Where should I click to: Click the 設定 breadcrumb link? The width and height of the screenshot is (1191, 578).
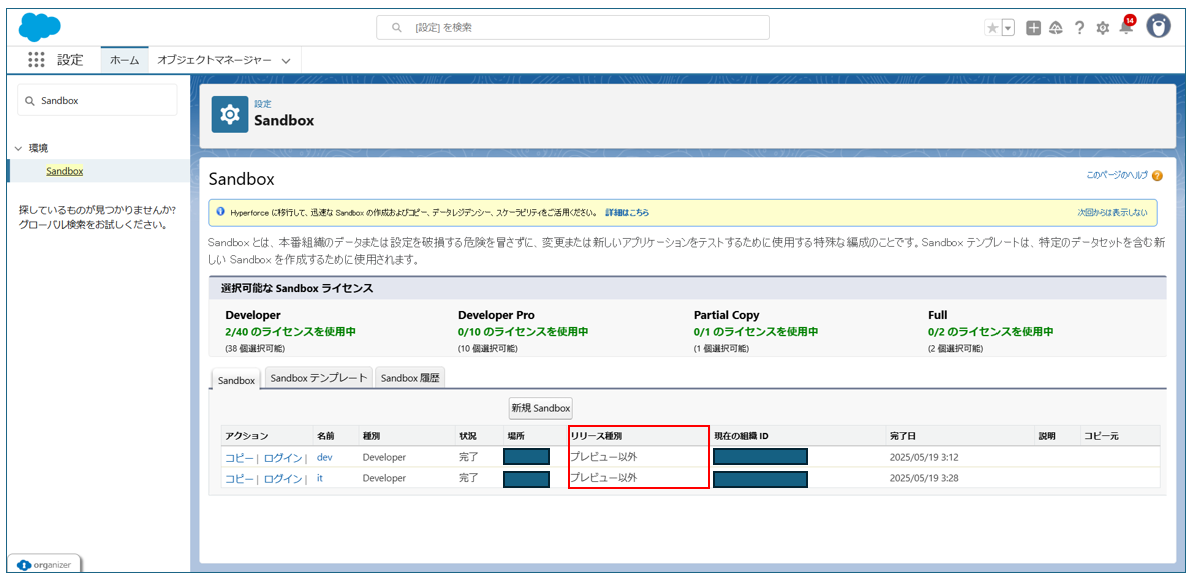(x=263, y=103)
